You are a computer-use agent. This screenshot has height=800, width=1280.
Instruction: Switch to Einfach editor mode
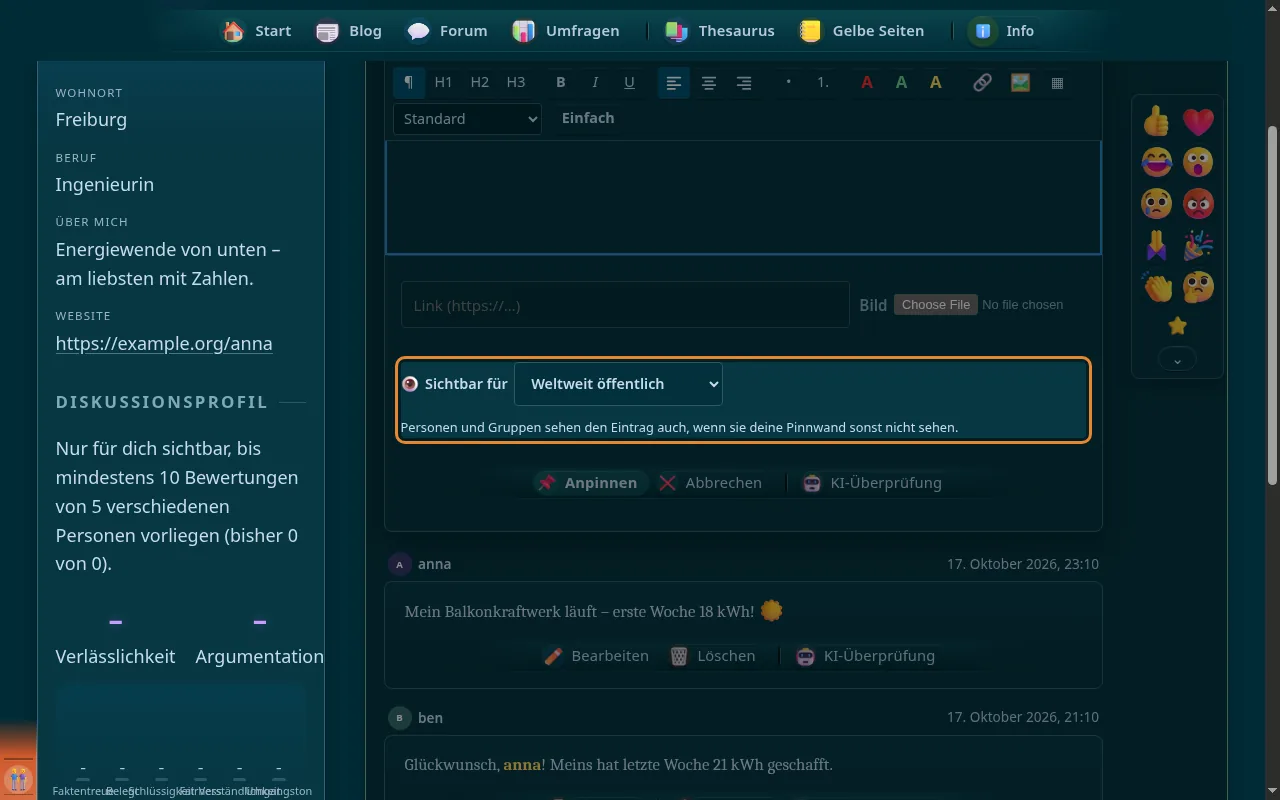pos(588,118)
